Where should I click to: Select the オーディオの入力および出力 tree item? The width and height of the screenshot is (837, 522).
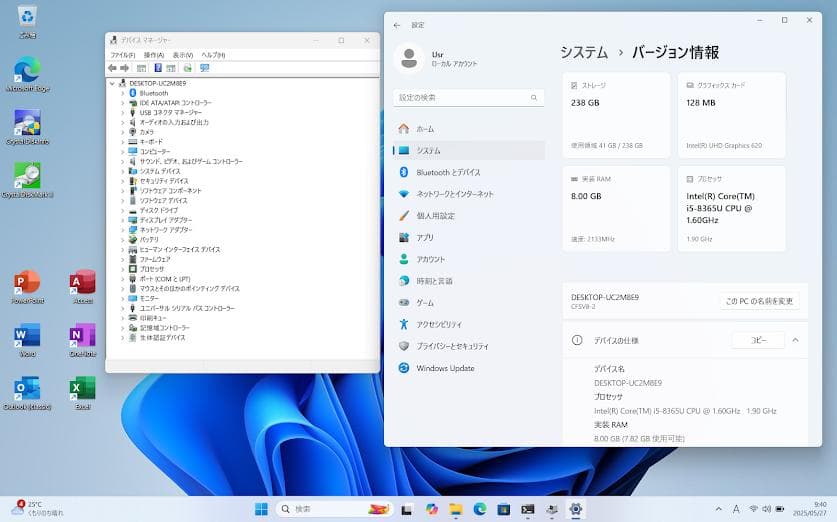(x=173, y=122)
